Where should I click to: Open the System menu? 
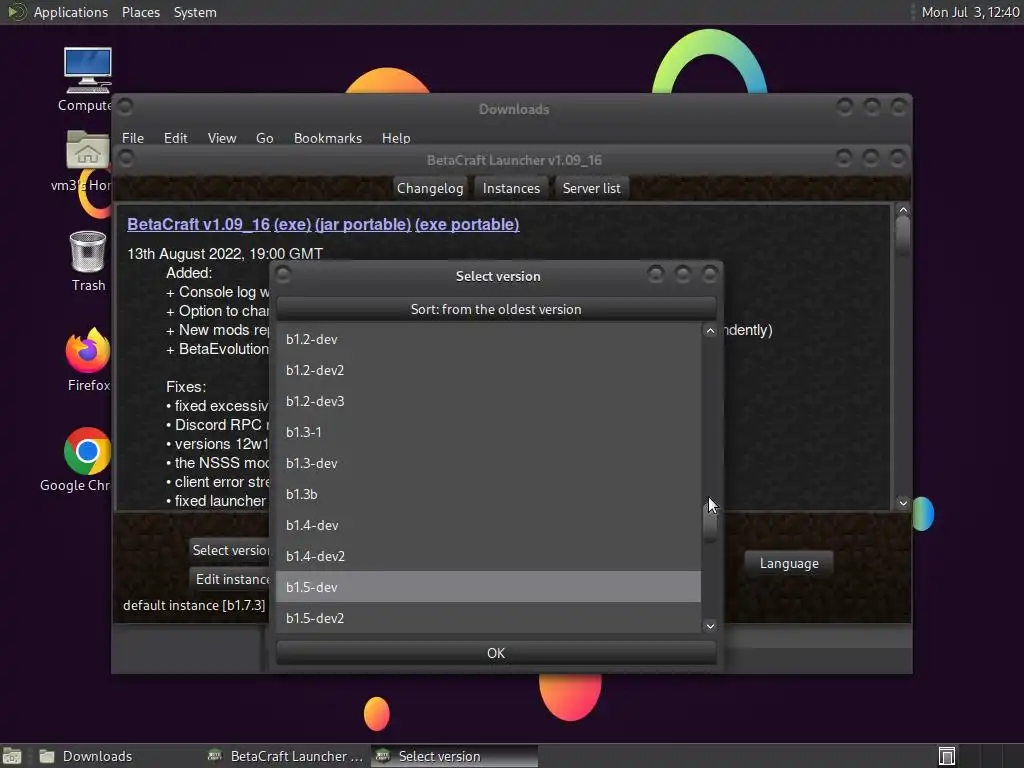click(x=195, y=12)
